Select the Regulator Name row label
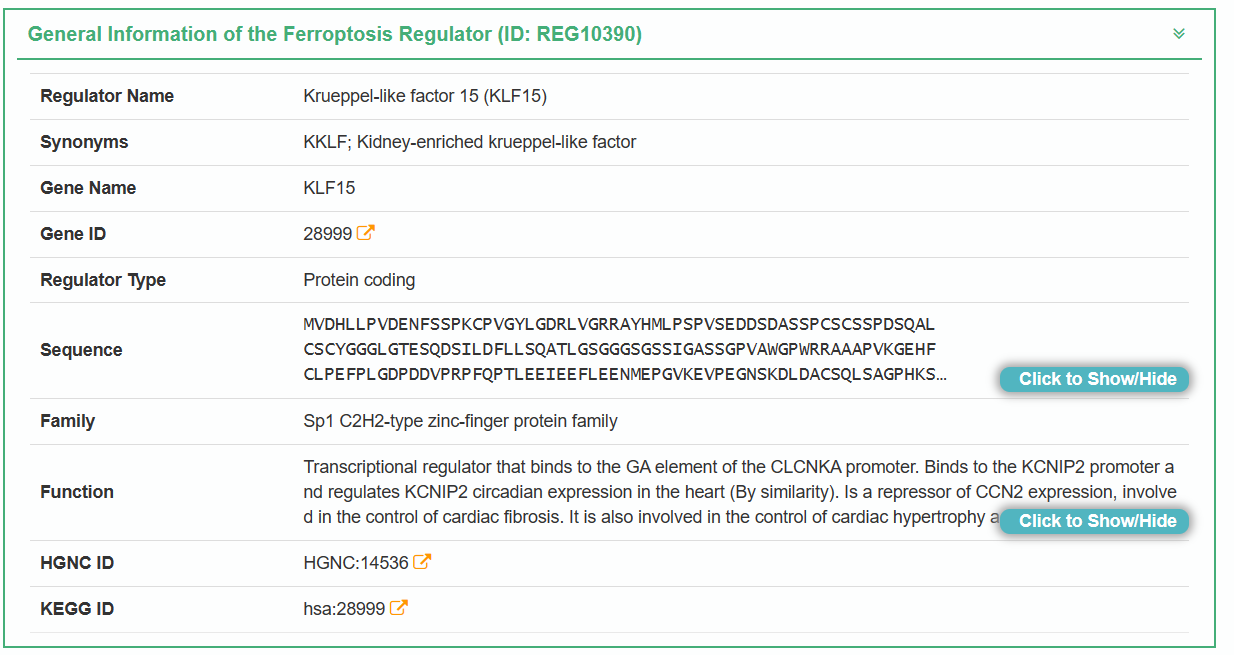This screenshot has width=1234, height=655. pos(107,96)
